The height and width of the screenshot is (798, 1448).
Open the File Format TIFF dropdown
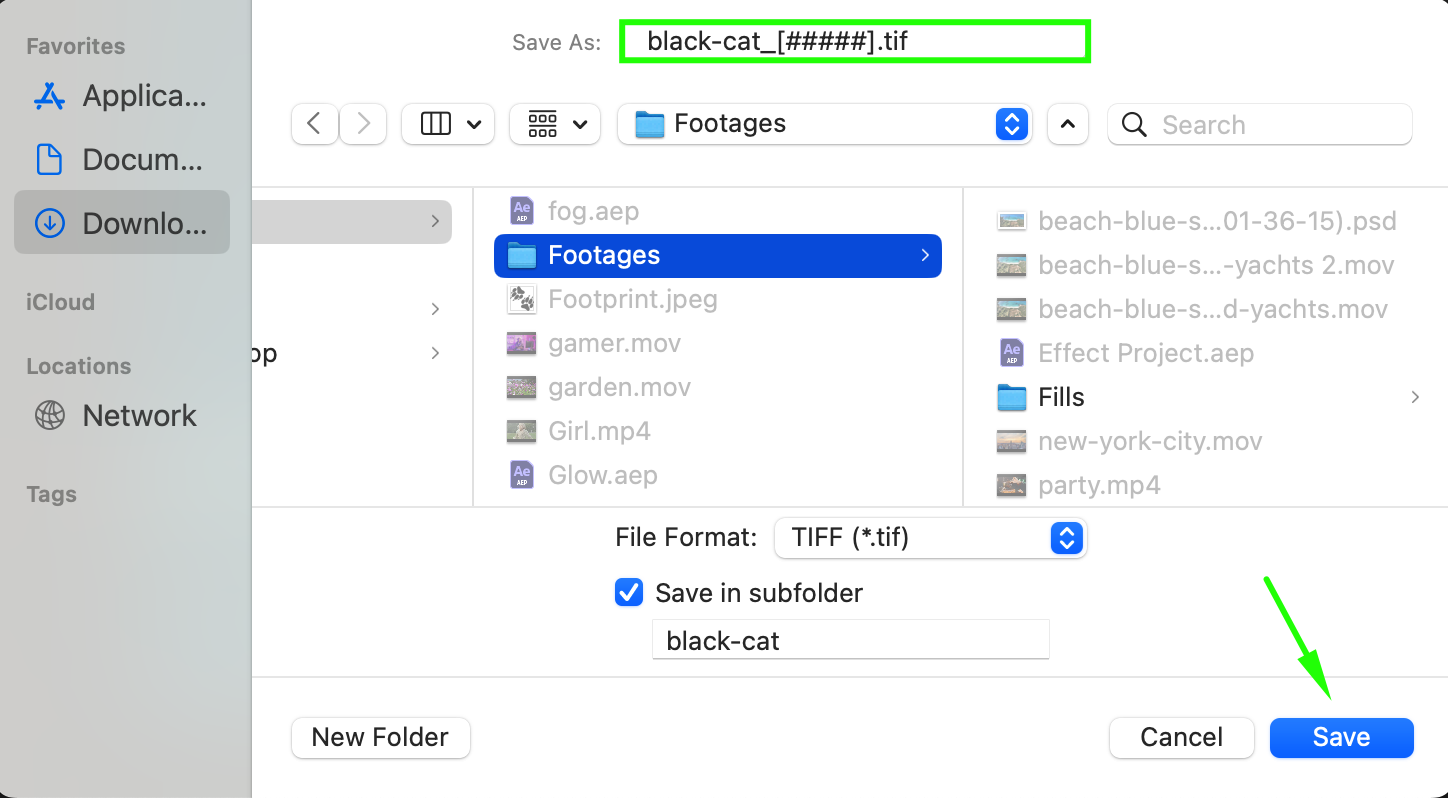pyautogui.click(x=929, y=538)
